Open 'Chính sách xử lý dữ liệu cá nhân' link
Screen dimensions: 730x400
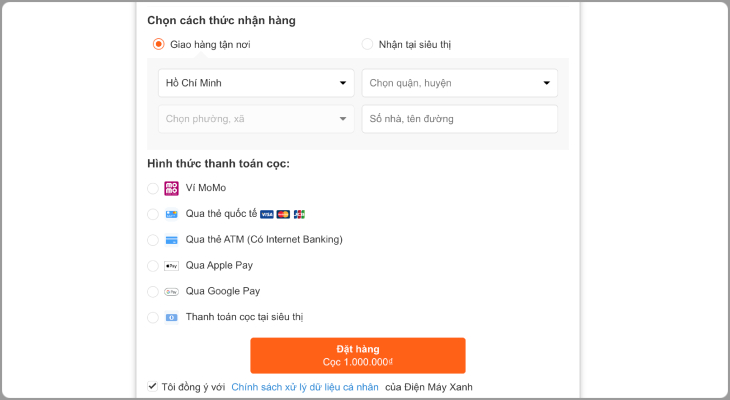point(305,387)
